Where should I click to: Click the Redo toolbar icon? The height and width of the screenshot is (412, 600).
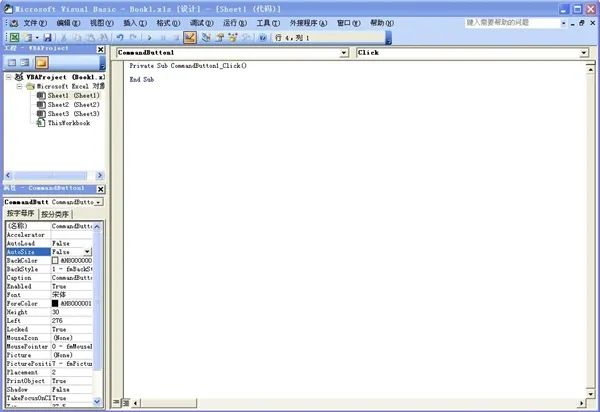click(x=133, y=37)
